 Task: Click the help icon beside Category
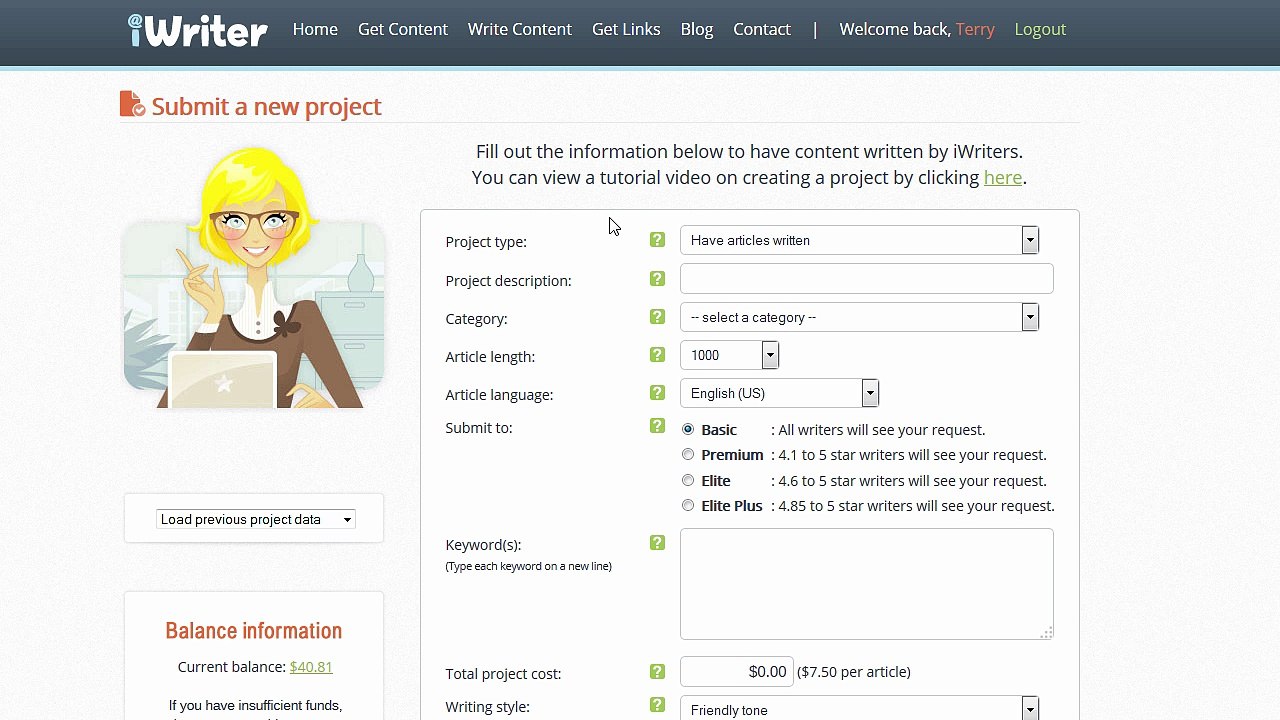point(657,317)
